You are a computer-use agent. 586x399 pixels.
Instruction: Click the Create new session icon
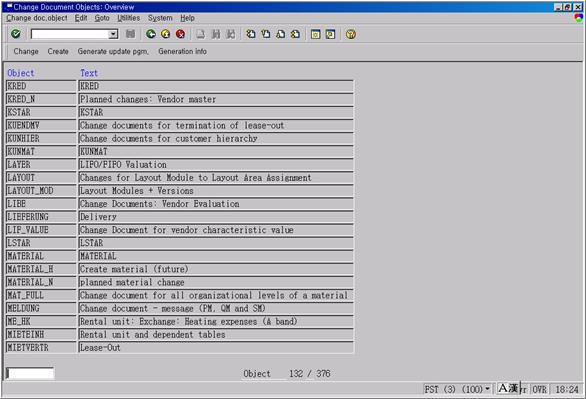pos(315,34)
